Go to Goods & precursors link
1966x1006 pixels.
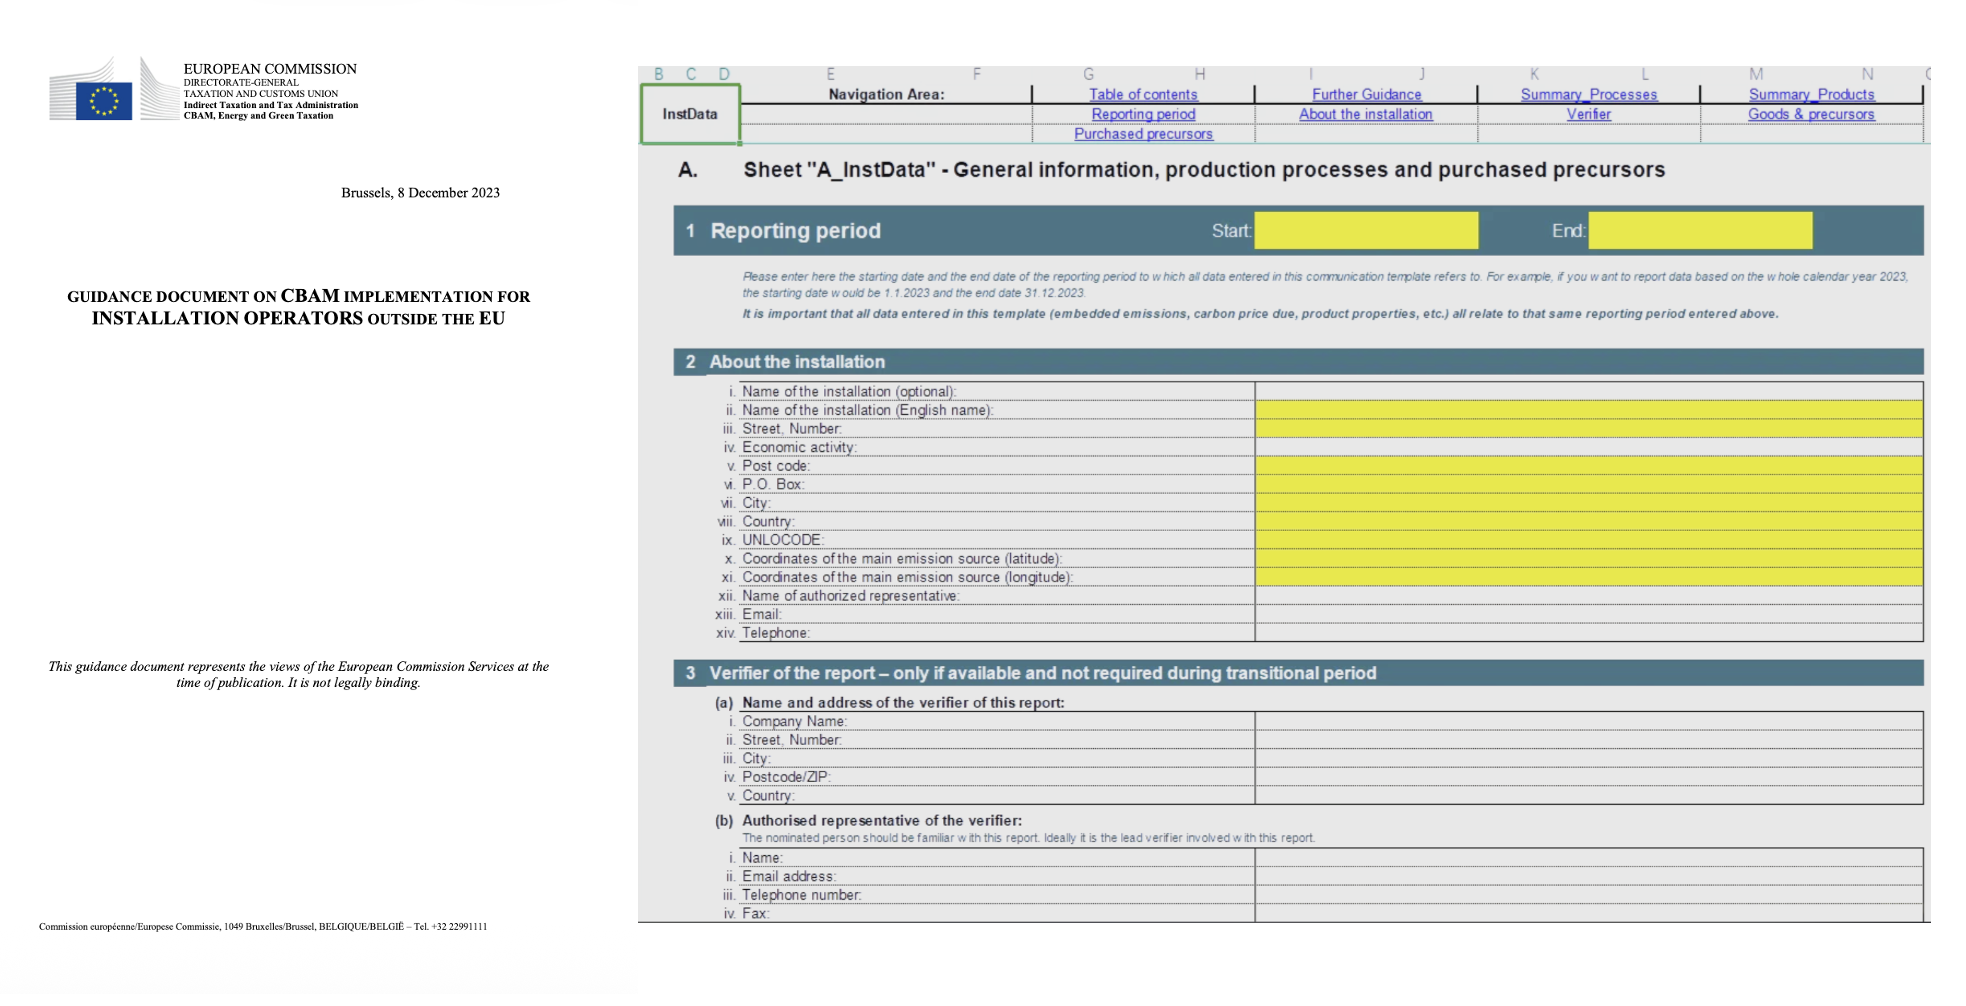click(1810, 115)
